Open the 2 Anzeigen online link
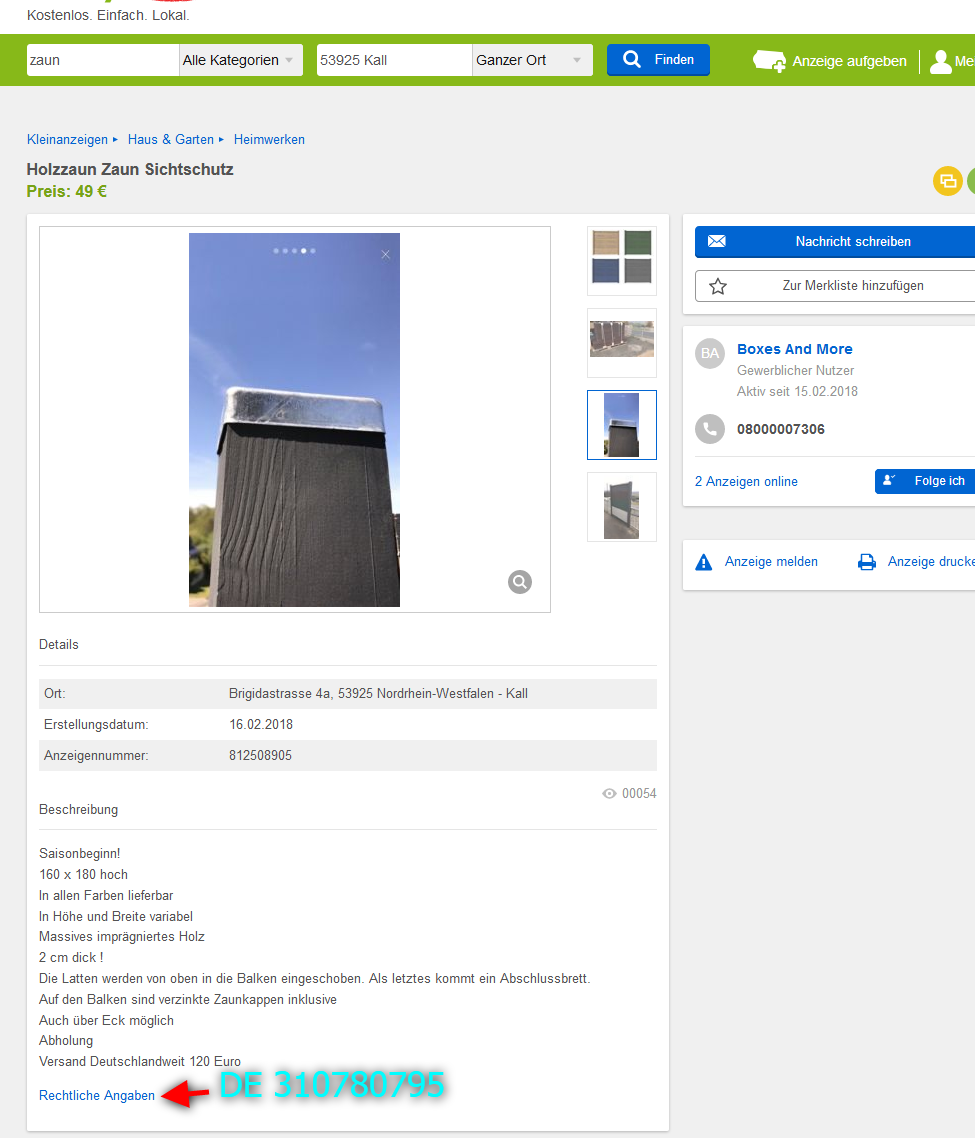Viewport: 975px width, 1138px height. [746, 482]
